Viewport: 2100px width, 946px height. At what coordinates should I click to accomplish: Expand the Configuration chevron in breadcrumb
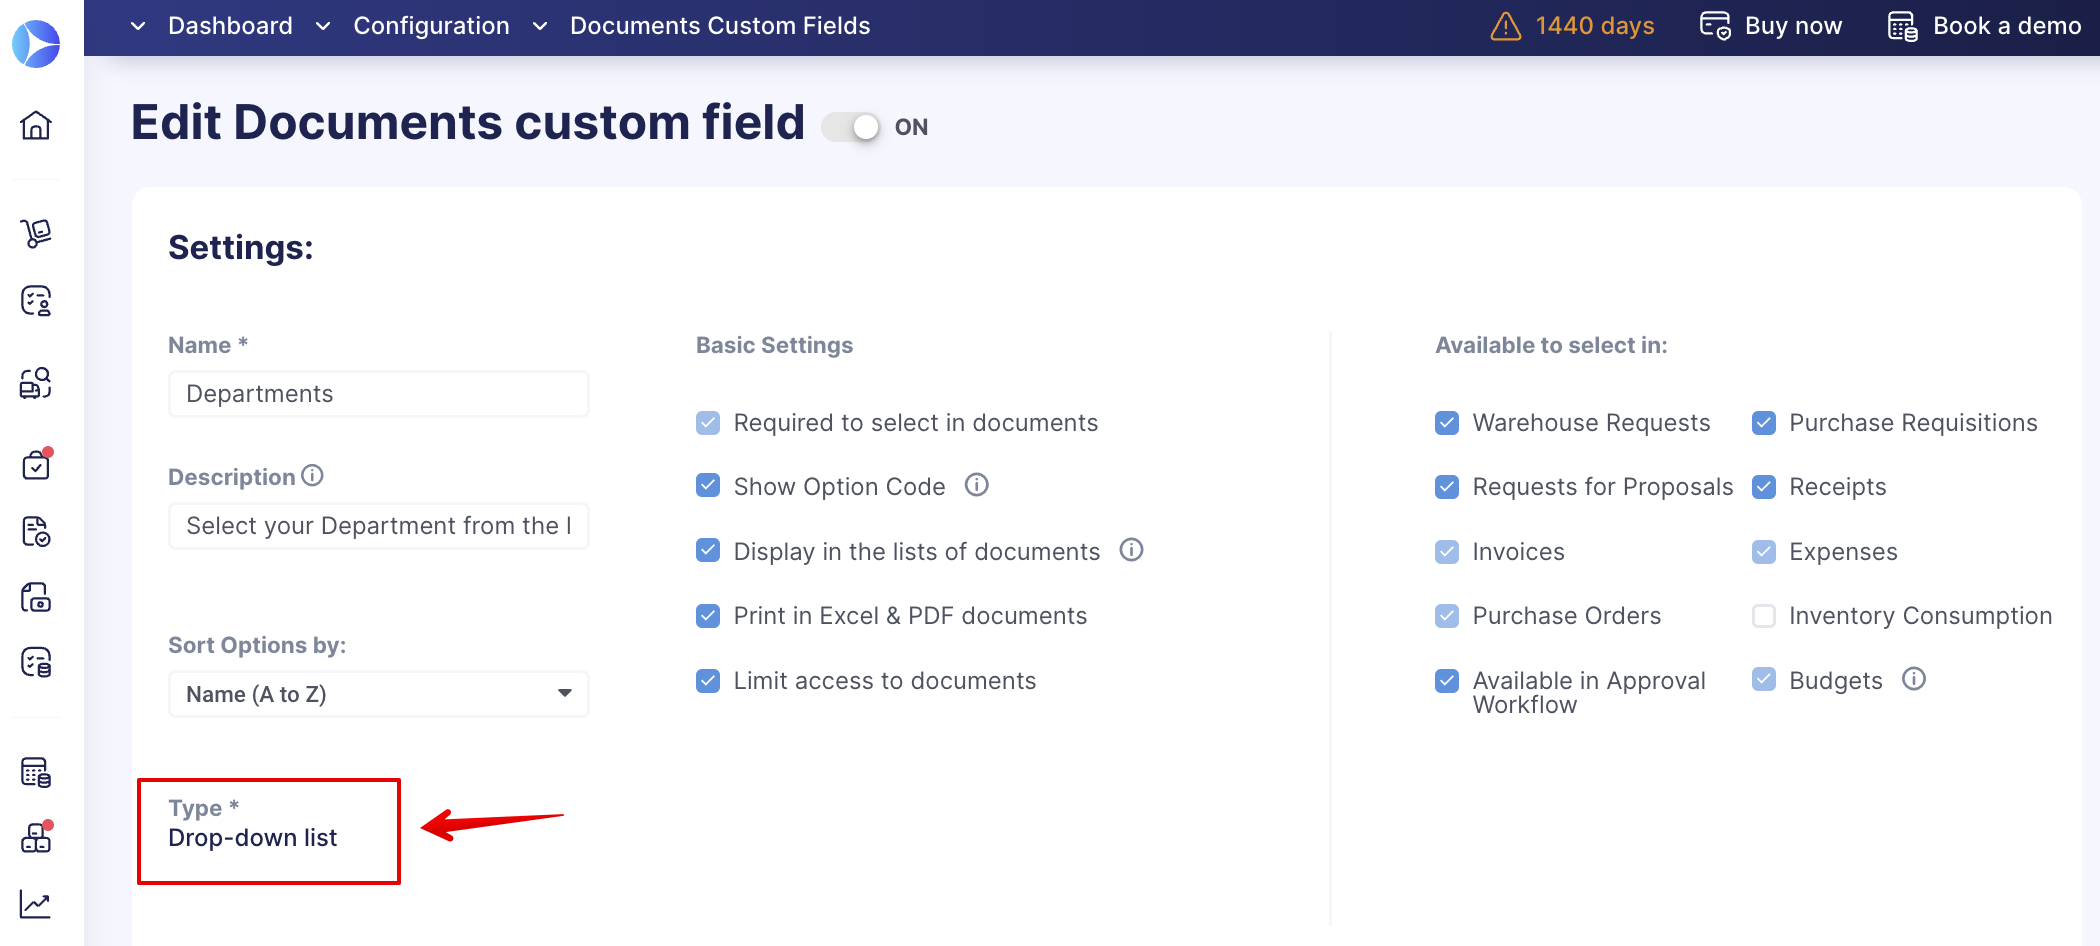coord(322,26)
